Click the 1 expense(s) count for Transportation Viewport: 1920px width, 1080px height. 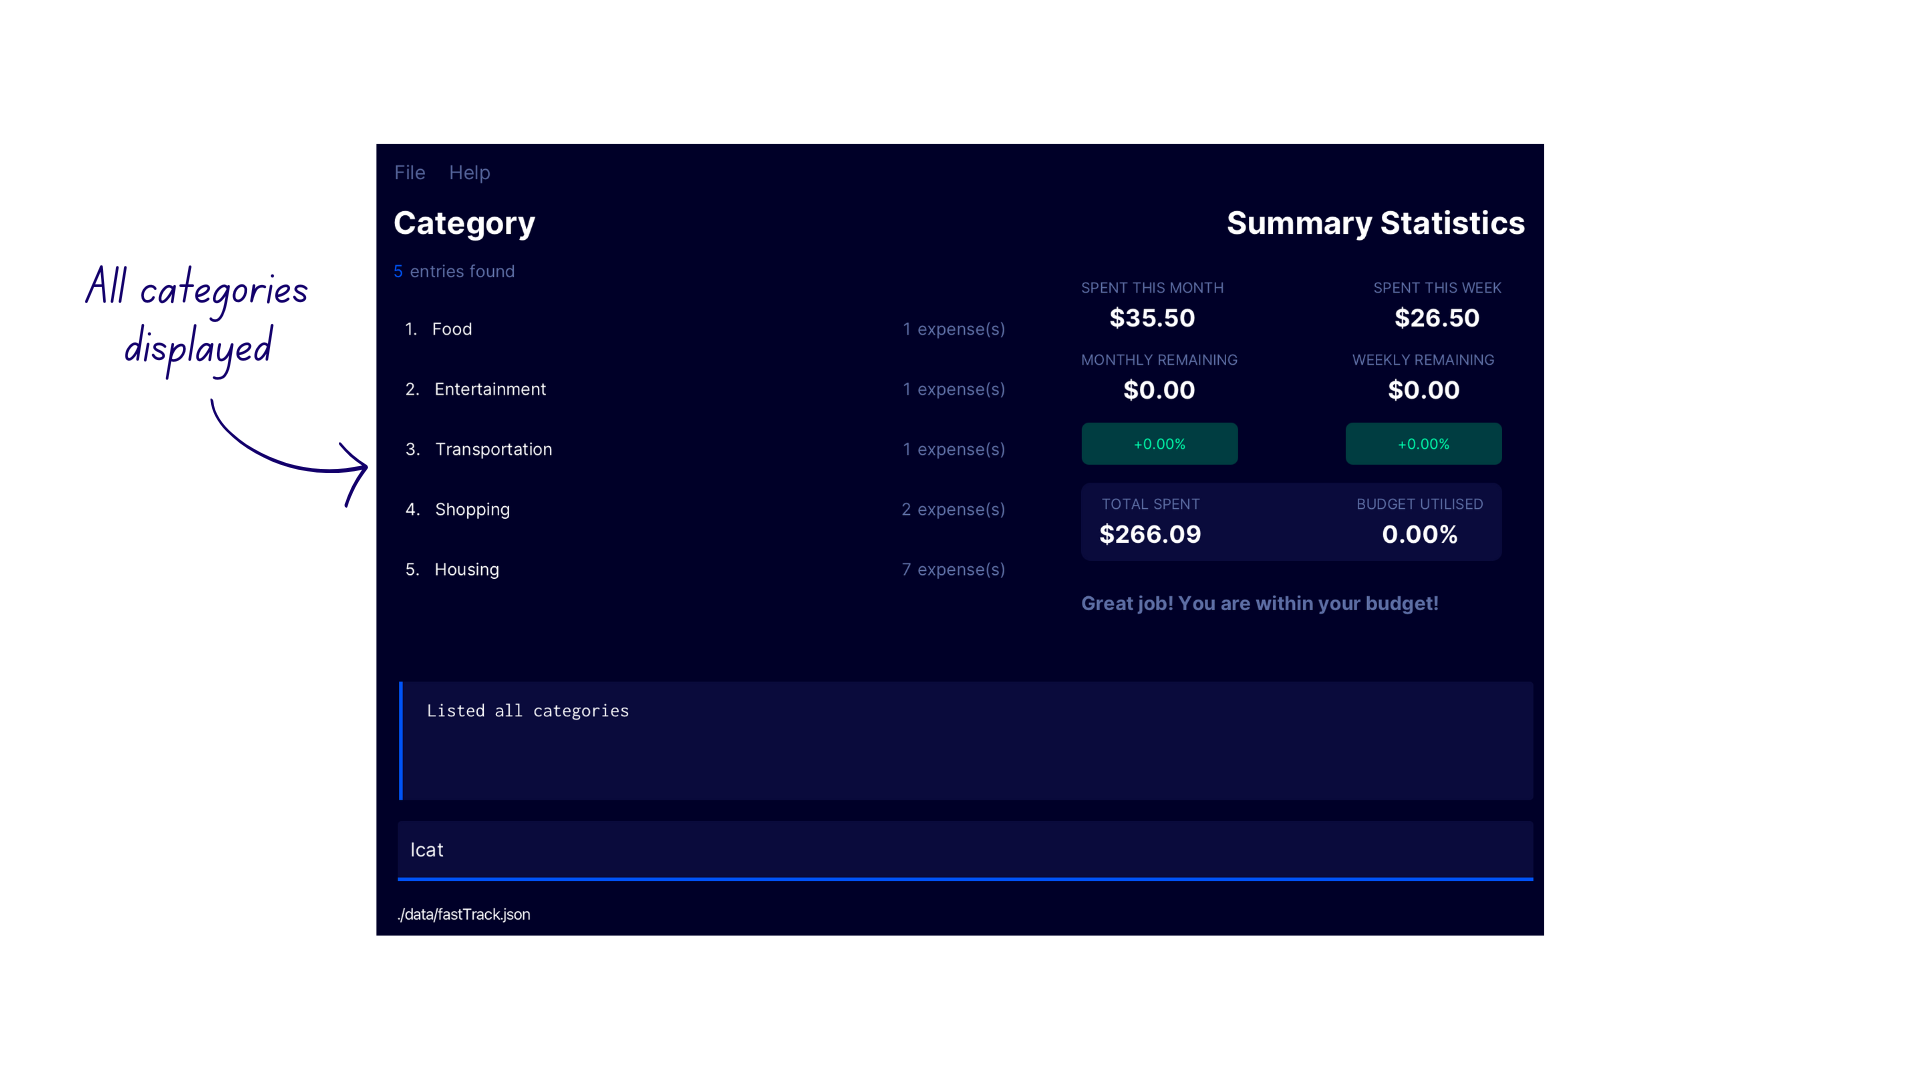click(954, 449)
